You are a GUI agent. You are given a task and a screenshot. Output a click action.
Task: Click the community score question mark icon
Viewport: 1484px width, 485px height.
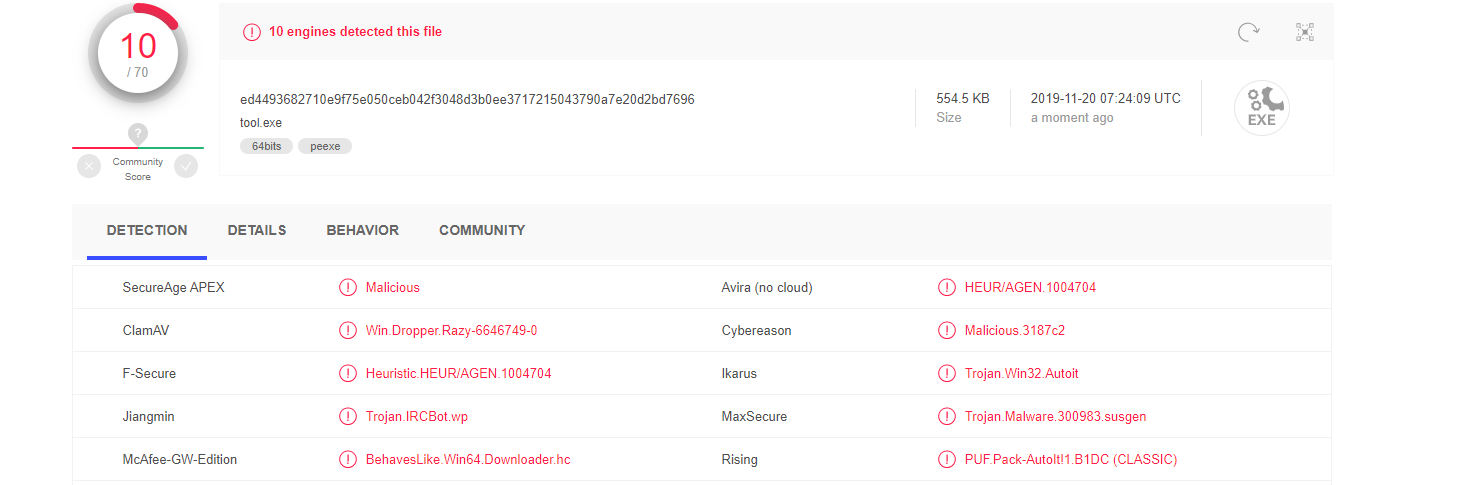click(x=138, y=134)
